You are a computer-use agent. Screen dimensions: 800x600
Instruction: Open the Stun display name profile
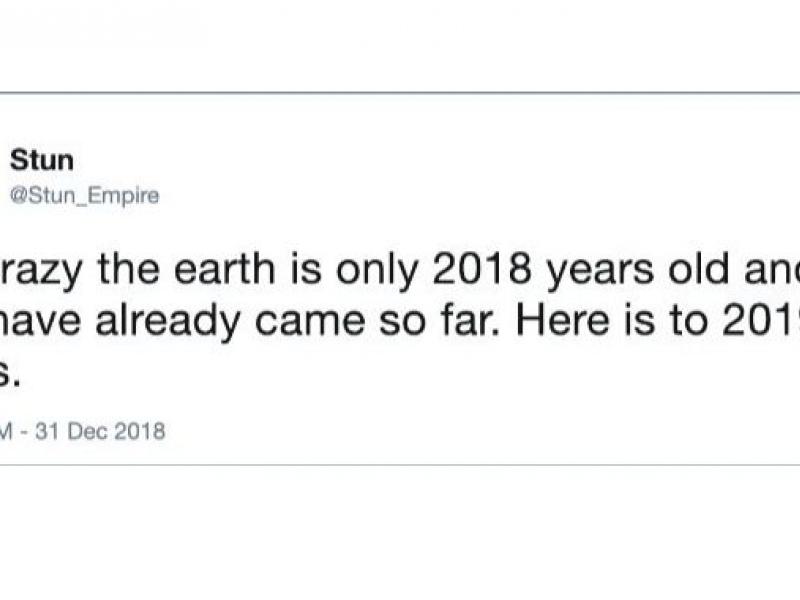point(41,160)
